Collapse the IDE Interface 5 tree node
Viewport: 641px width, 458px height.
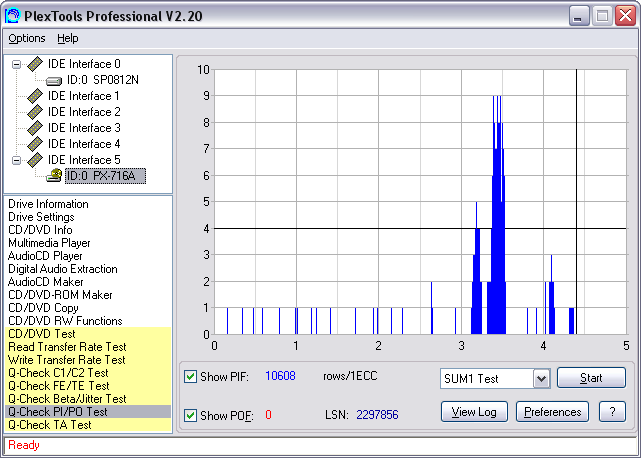tap(16, 160)
